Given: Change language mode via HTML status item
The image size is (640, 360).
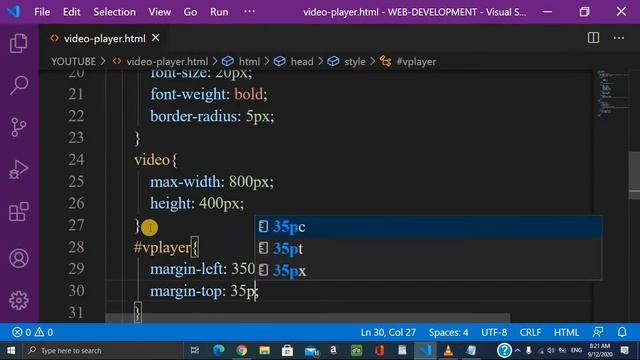Looking at the screenshot, I should pyautogui.click(x=566, y=332).
